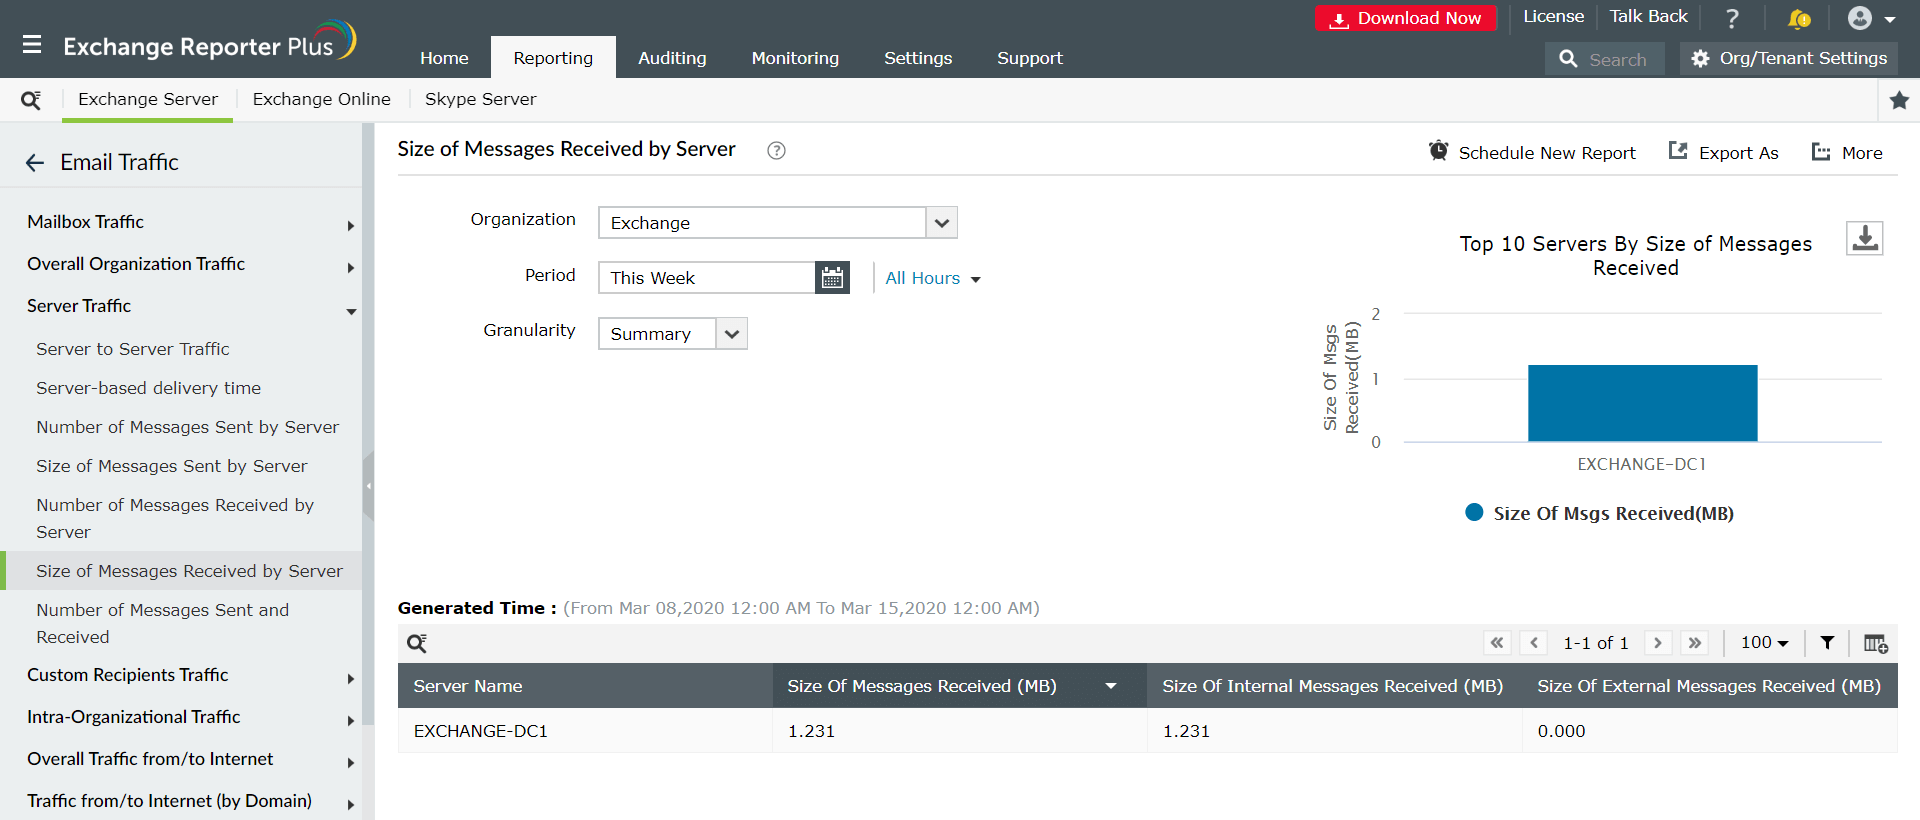
Task: Go to first page of results
Action: pyautogui.click(x=1497, y=643)
